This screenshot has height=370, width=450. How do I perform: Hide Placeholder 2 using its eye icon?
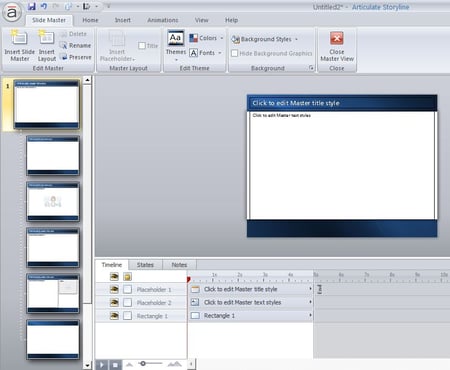[x=114, y=303]
